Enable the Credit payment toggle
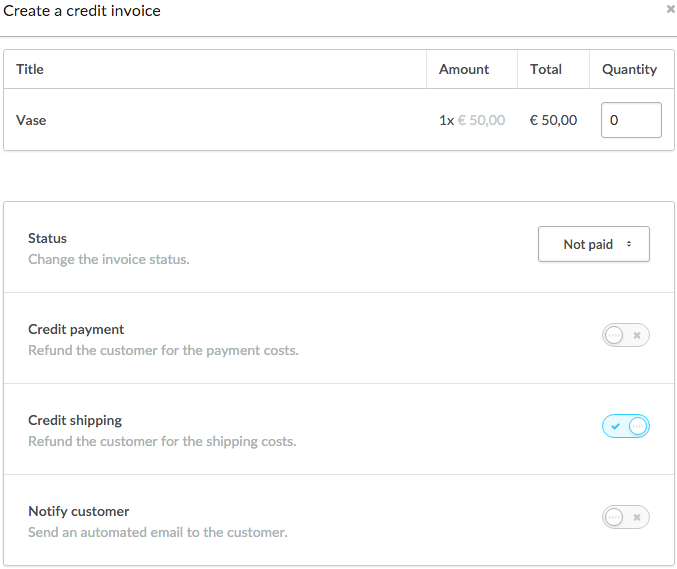The width and height of the screenshot is (677, 569). 626,335
